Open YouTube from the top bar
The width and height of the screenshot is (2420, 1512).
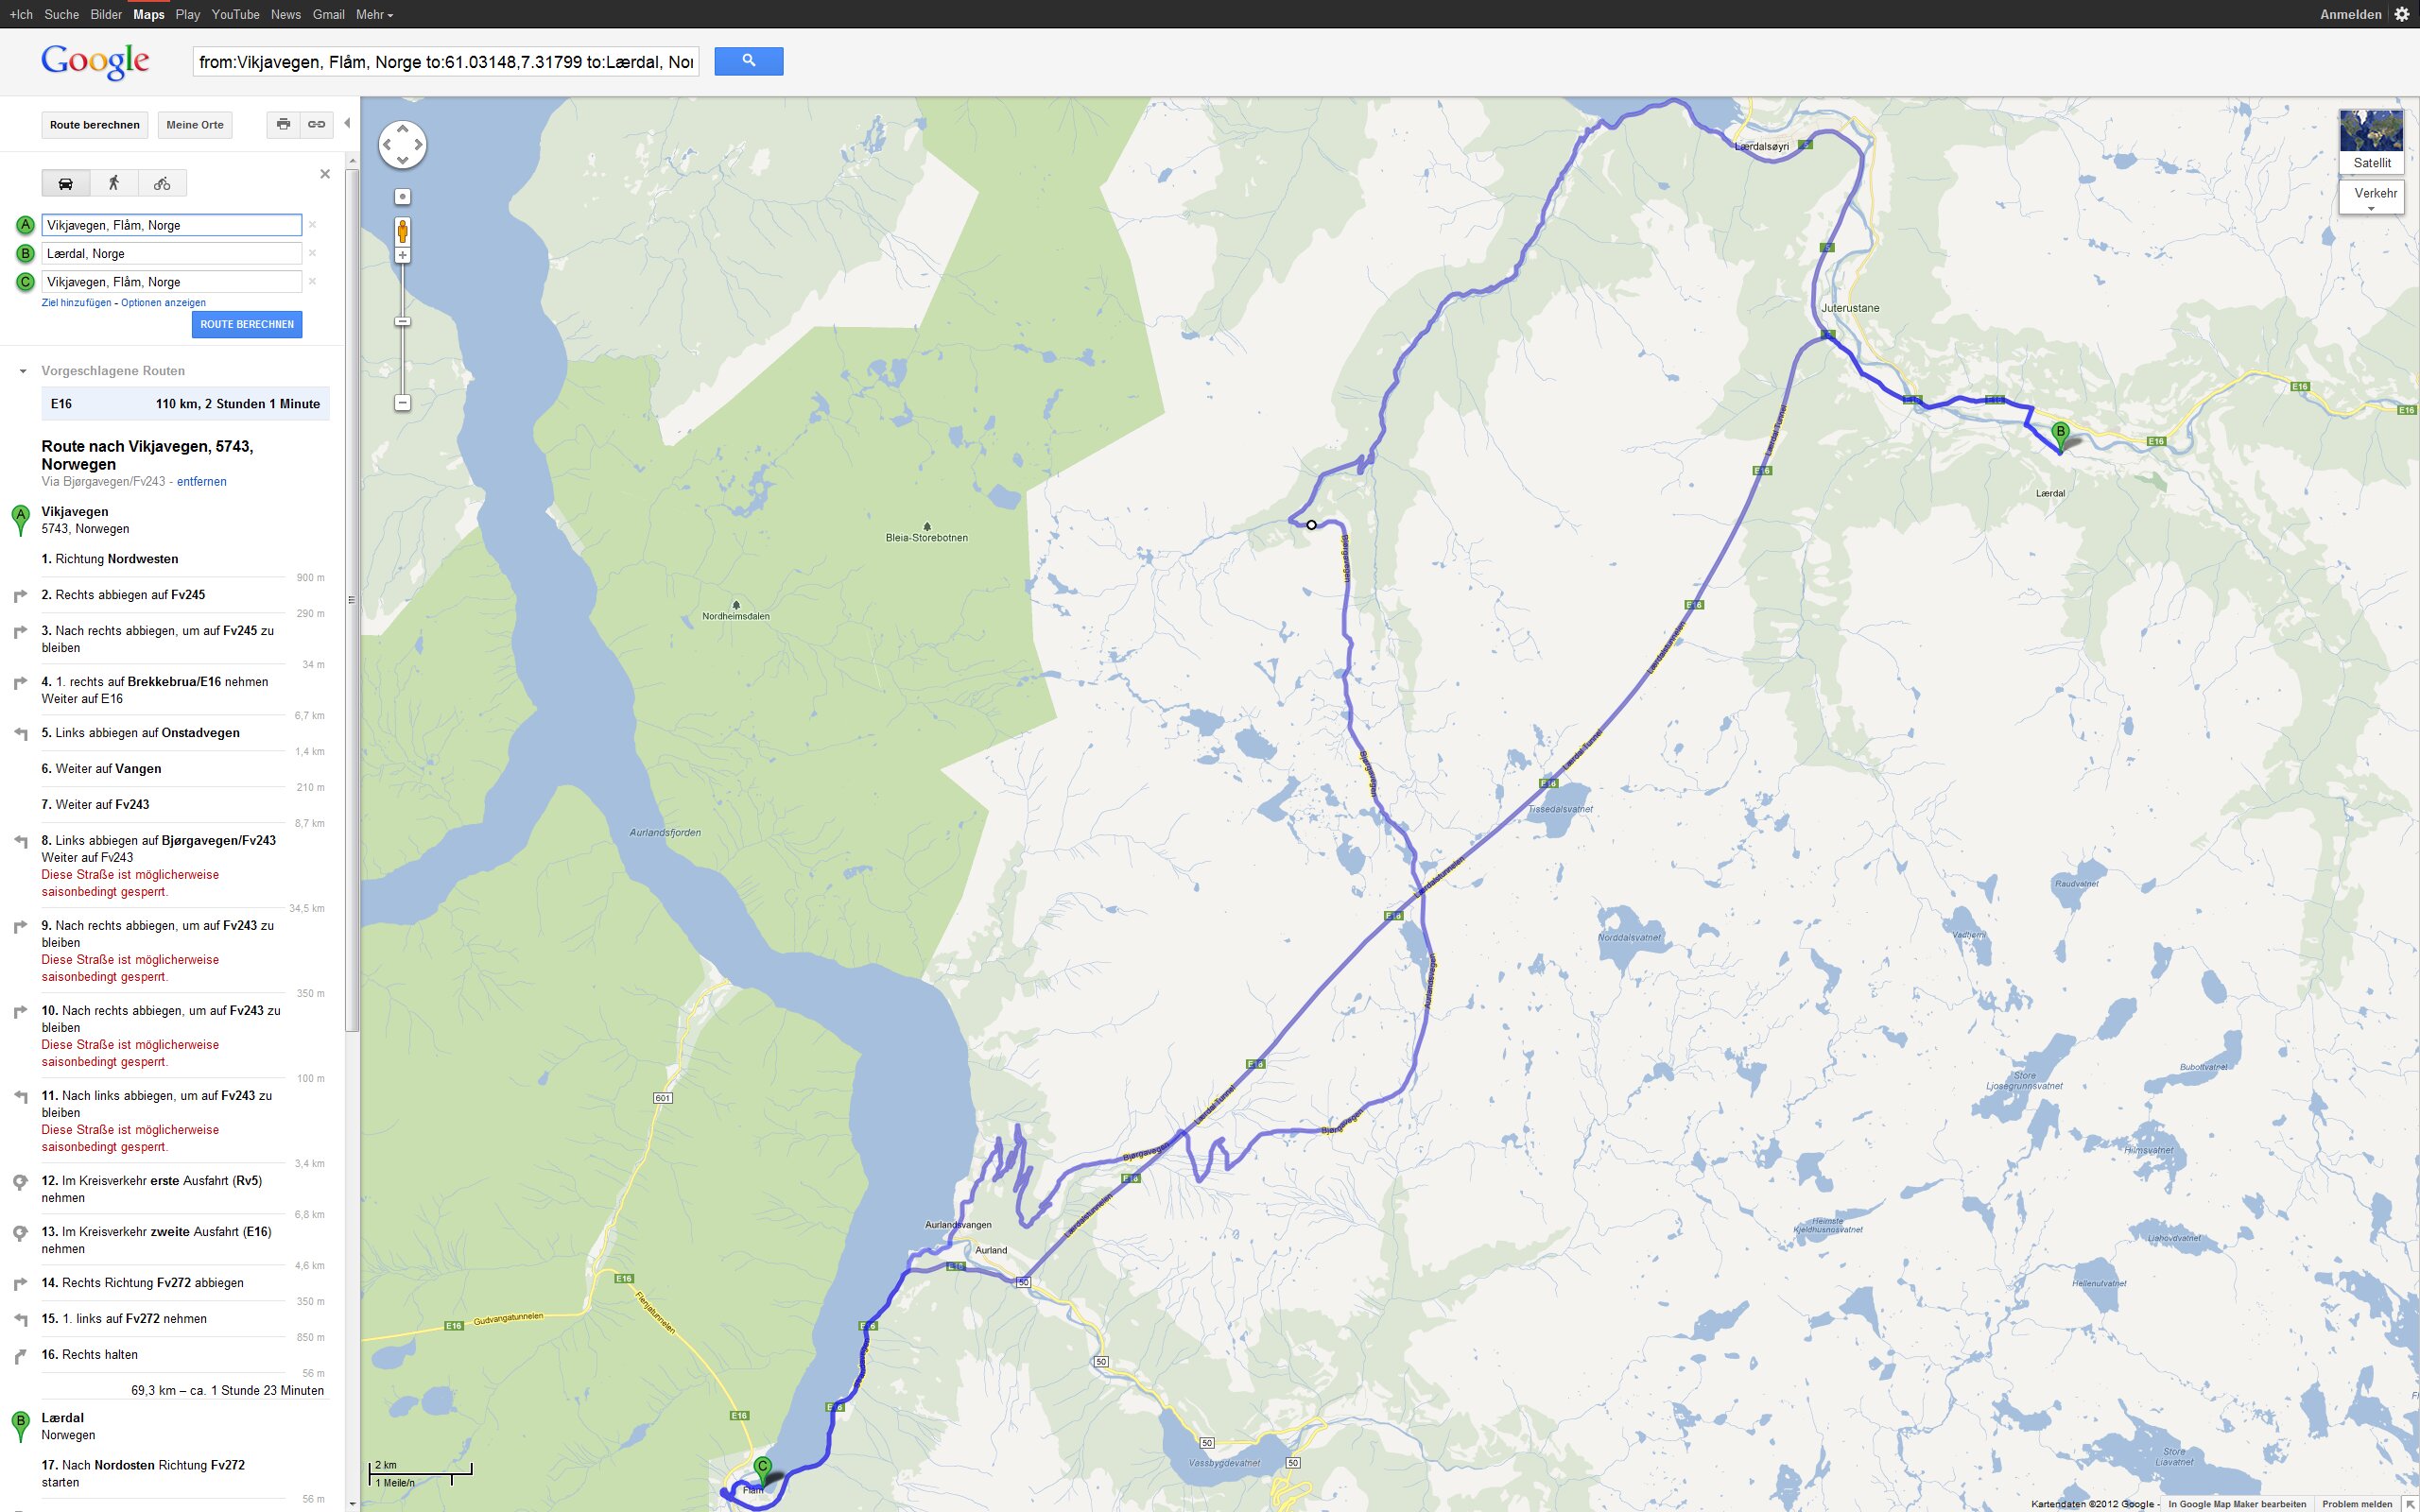[235, 14]
